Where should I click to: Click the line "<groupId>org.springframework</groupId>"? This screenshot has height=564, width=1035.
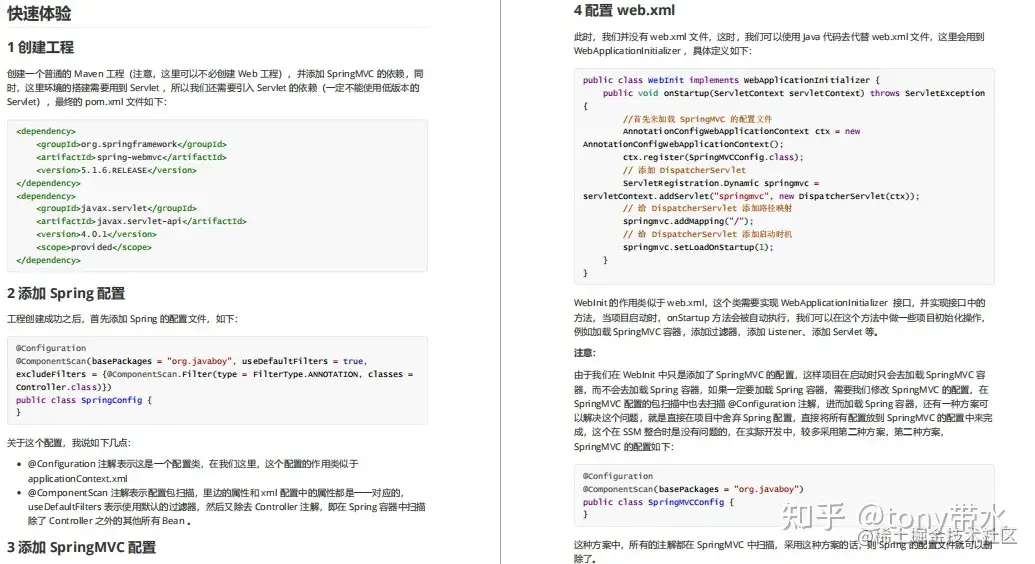(x=131, y=144)
